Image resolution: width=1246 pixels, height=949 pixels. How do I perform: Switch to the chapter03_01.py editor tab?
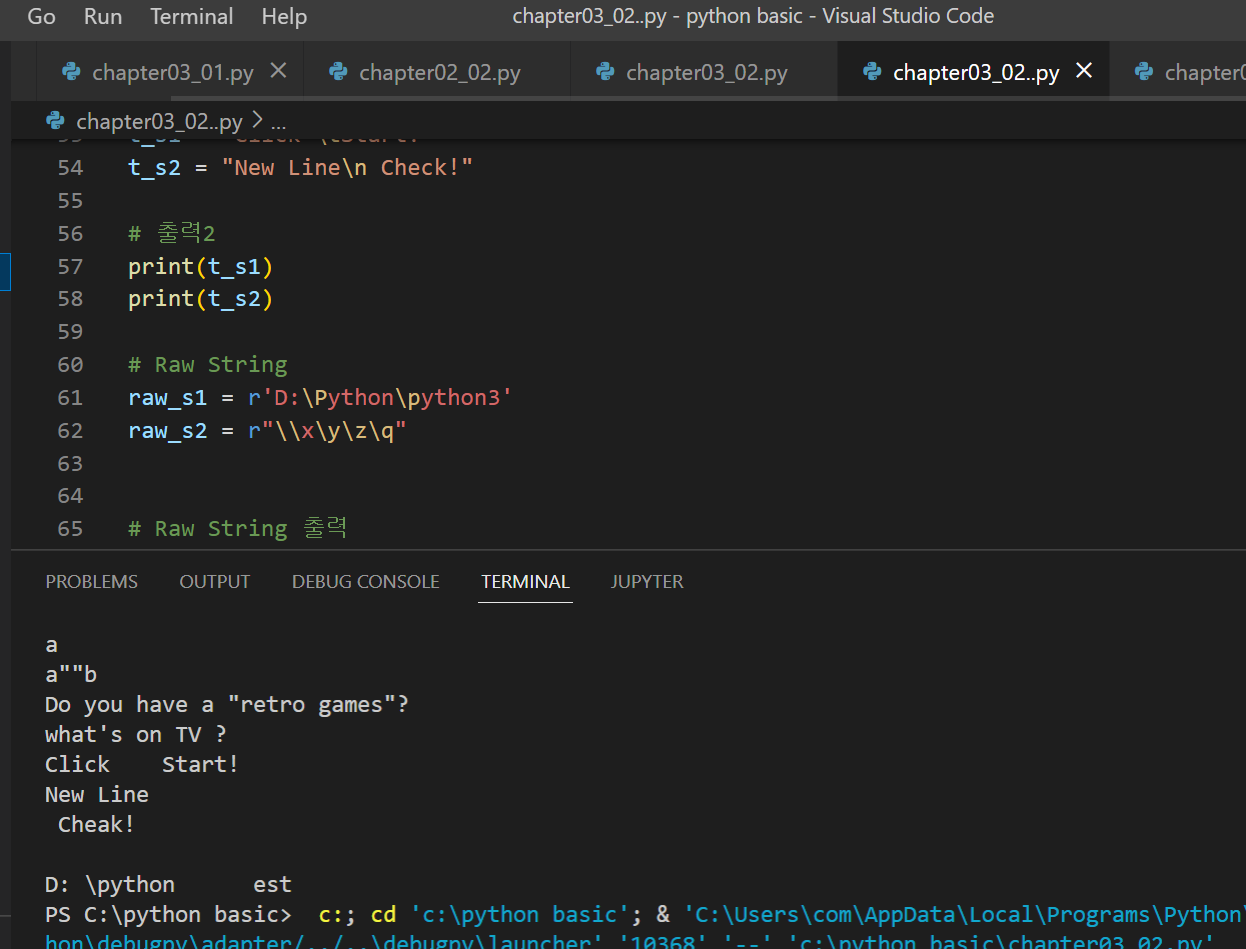(172, 72)
